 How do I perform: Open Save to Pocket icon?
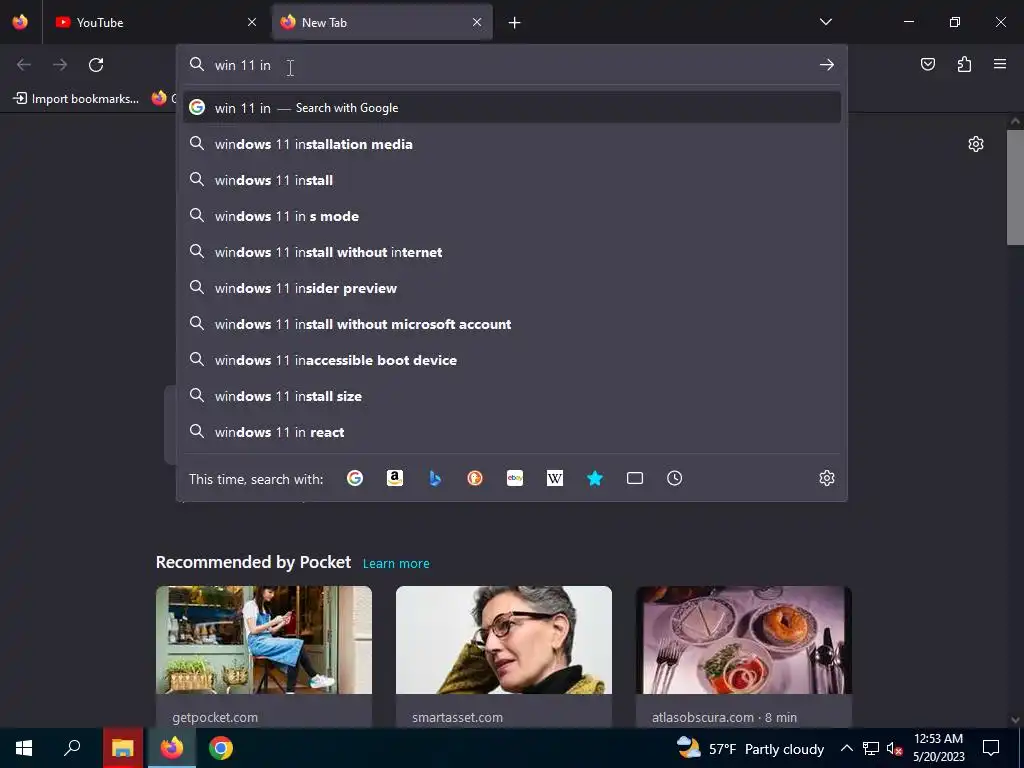pos(927,64)
